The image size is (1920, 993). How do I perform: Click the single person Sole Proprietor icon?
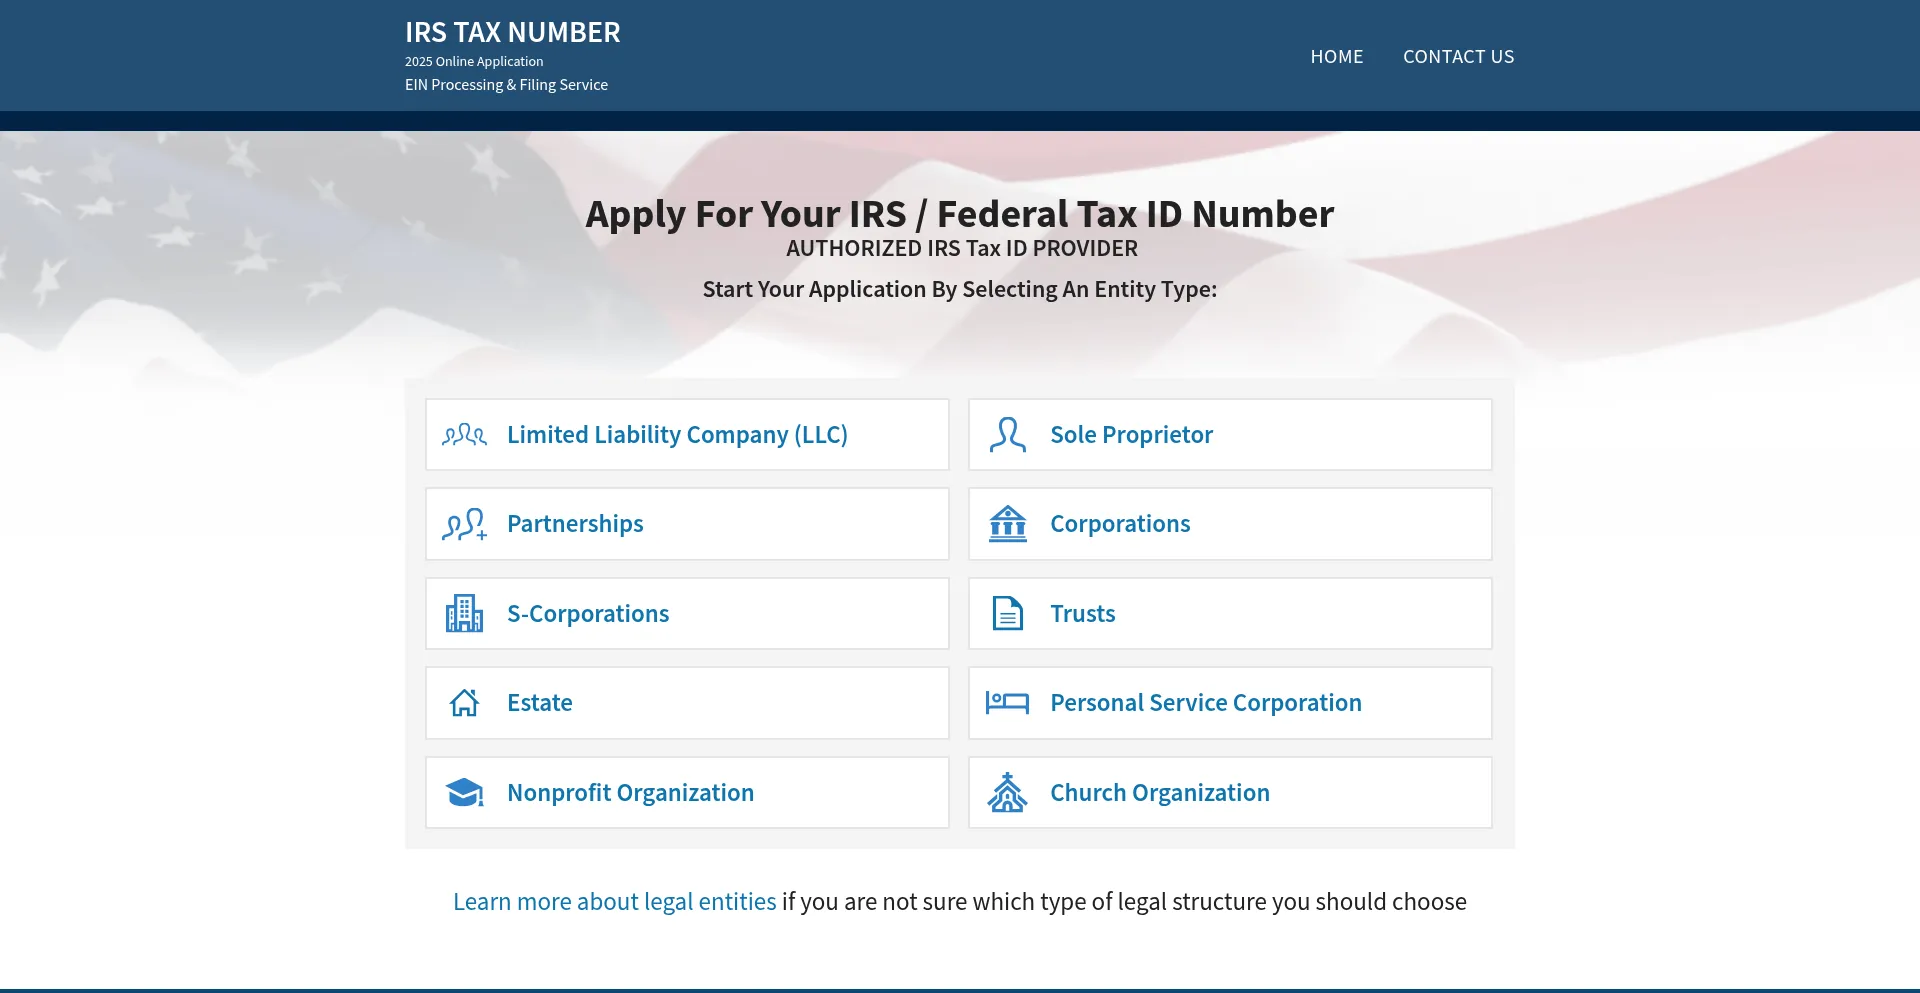1007,435
